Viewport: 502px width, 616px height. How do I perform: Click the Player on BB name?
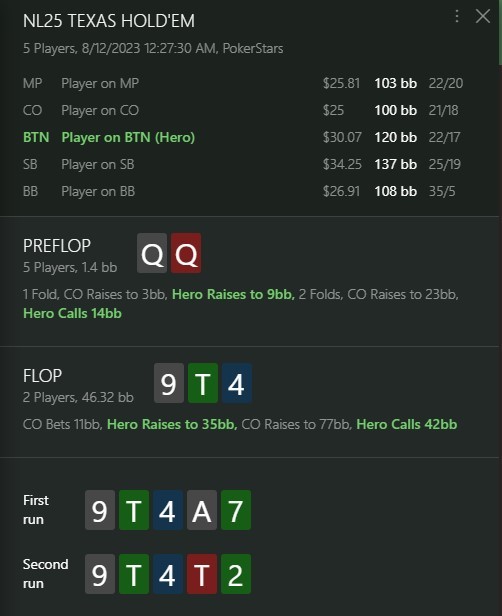click(x=98, y=191)
